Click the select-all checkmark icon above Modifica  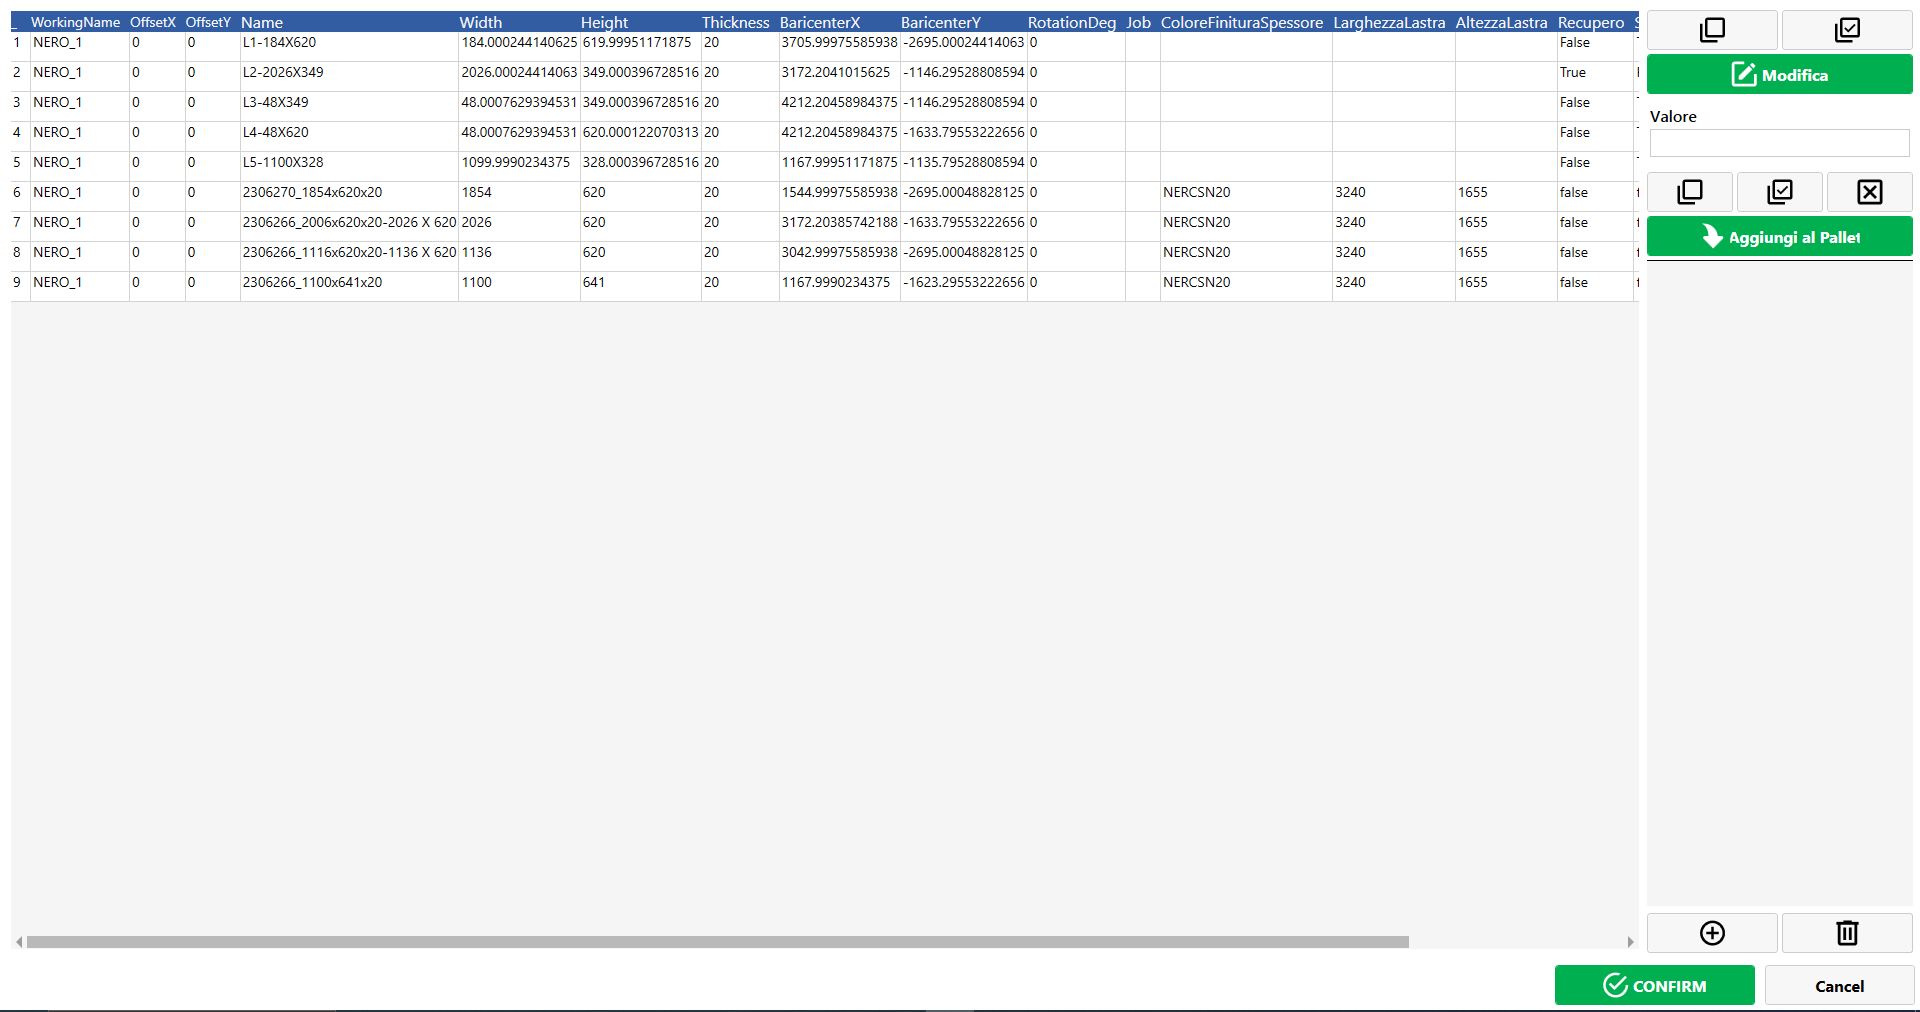pyautogui.click(x=1847, y=30)
